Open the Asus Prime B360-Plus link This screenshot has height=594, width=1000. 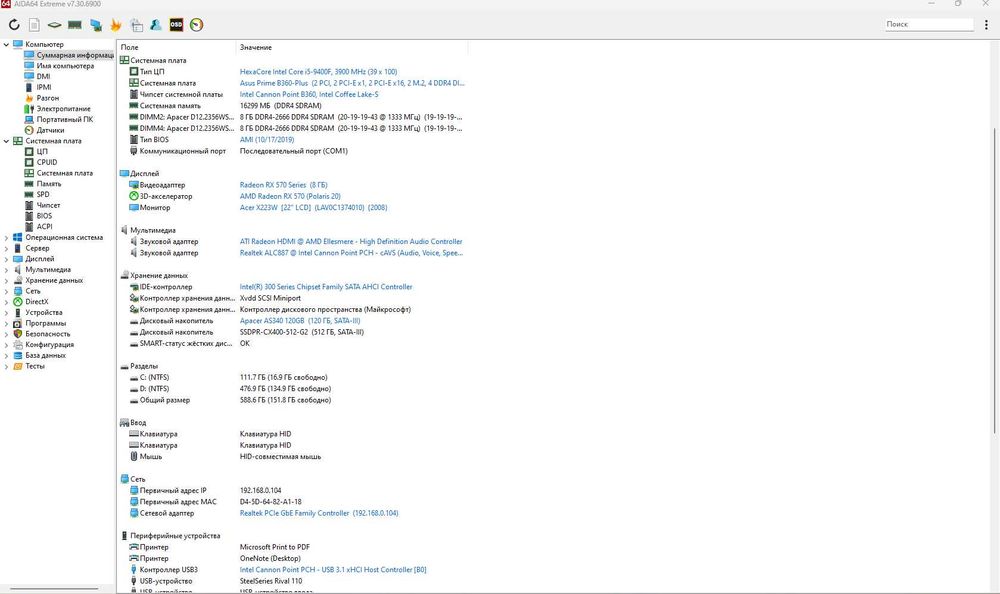352,84
